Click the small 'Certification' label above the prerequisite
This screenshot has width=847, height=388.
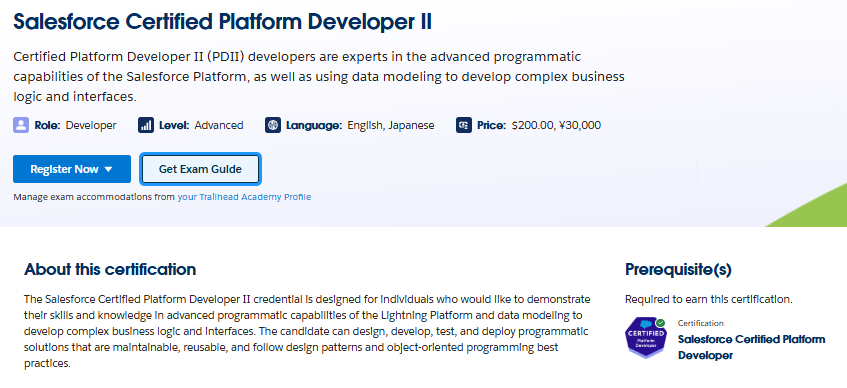pos(701,323)
